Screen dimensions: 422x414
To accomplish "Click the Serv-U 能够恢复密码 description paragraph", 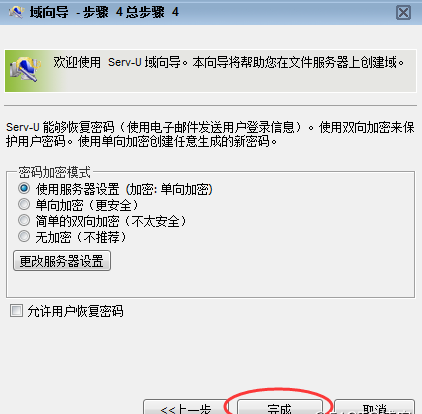I will 210,134.
